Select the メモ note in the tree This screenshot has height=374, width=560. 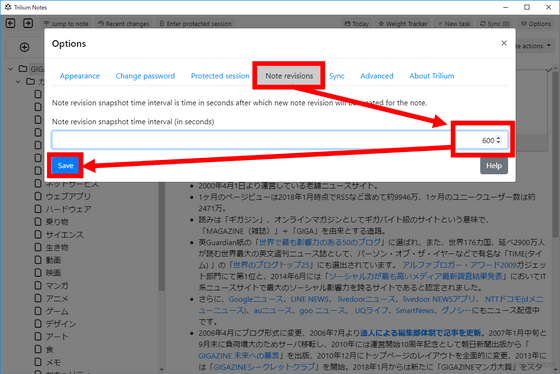(53, 362)
